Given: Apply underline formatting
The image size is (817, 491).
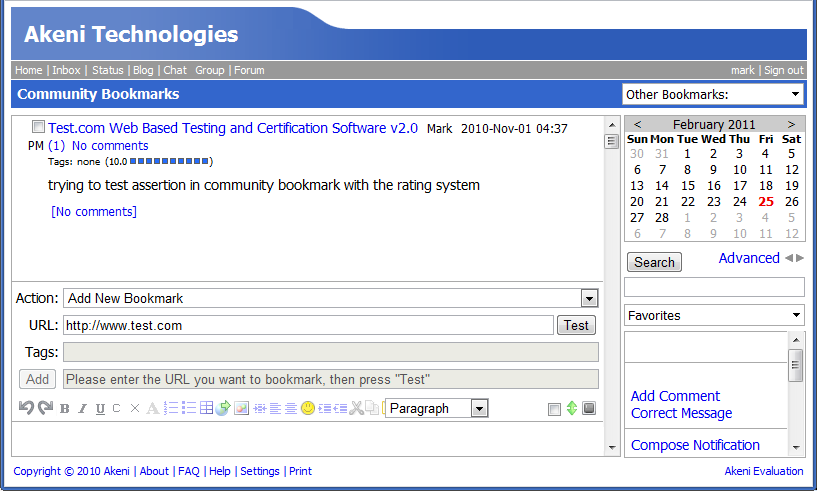Looking at the screenshot, I should click(100, 408).
